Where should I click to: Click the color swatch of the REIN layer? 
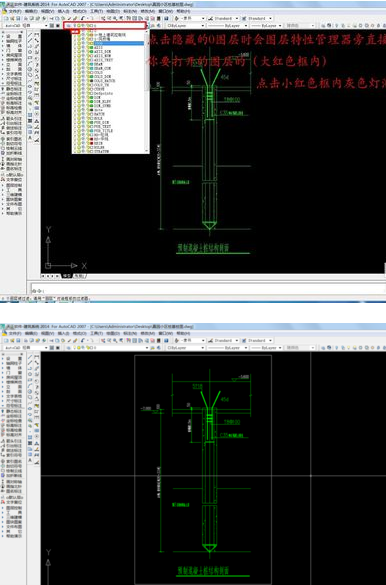click(91, 143)
